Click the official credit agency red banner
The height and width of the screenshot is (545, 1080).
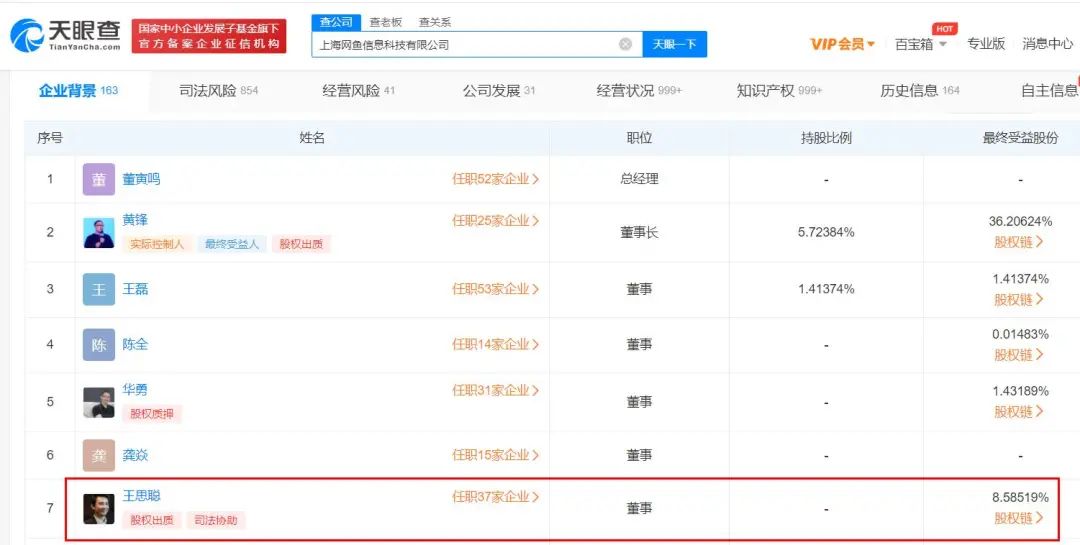(209, 36)
